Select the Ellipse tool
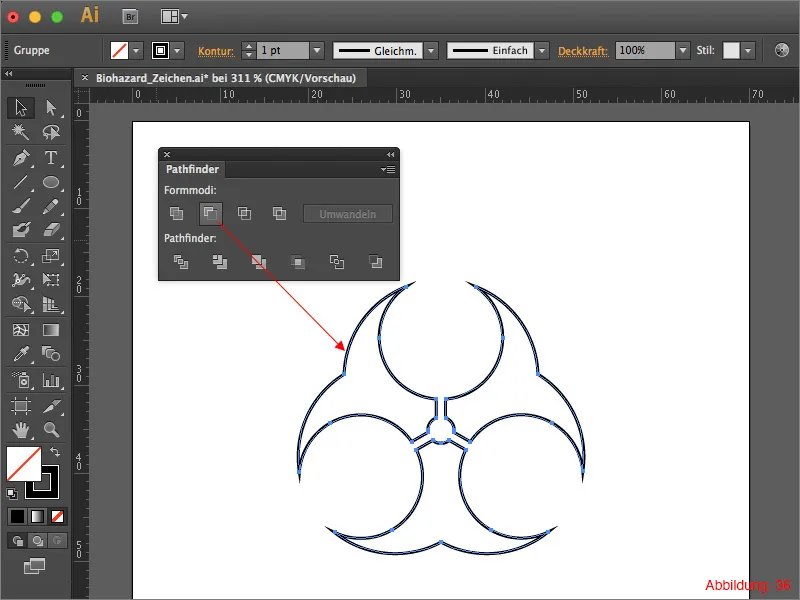800x600 pixels. 51,182
